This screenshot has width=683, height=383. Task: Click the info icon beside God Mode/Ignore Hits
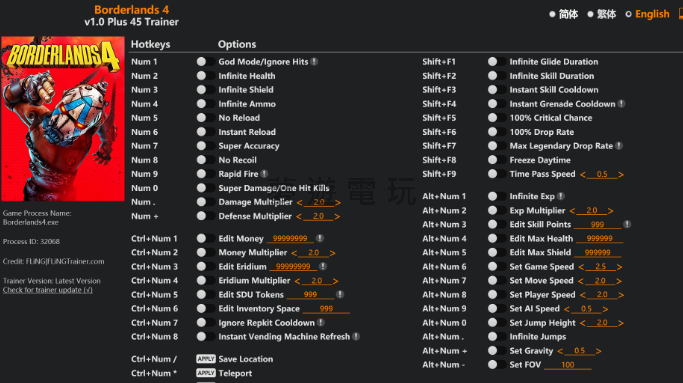[314, 62]
